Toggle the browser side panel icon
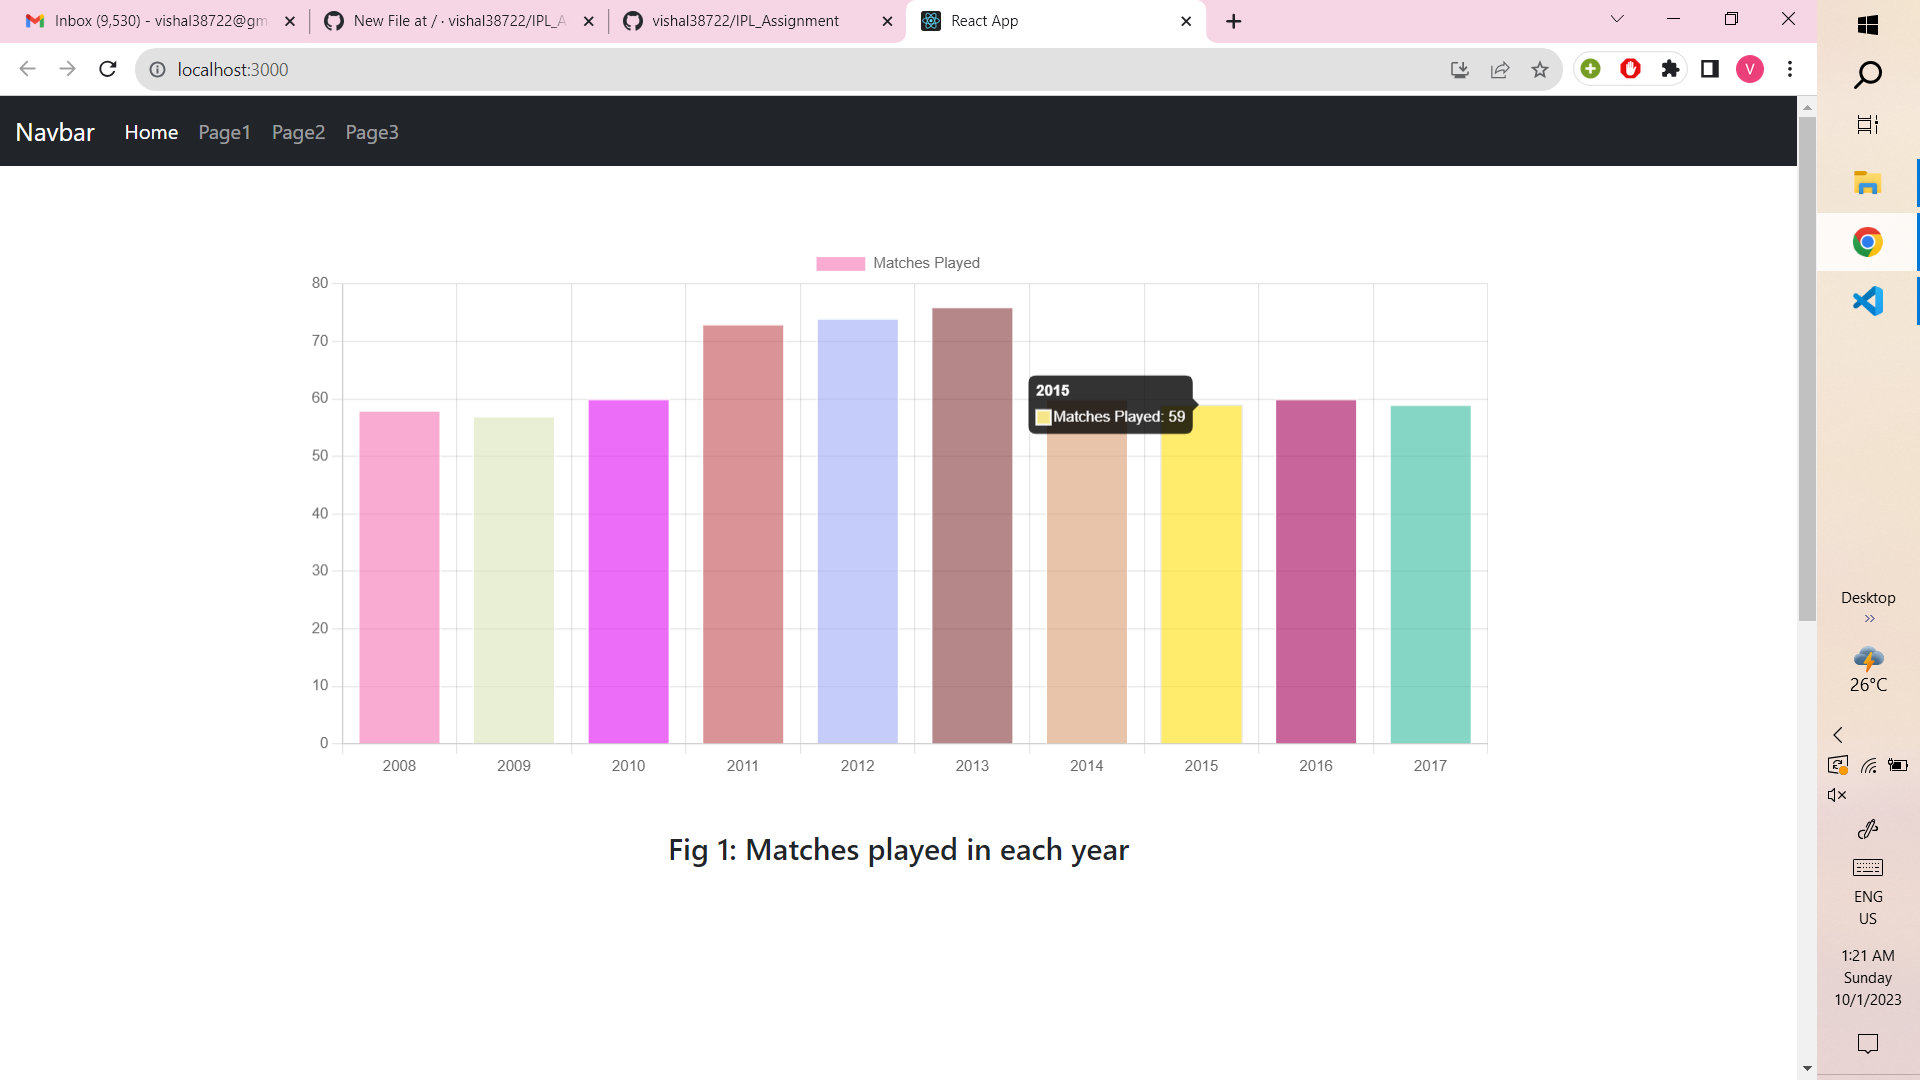Screen dimensions: 1920x1080 tap(1710, 68)
